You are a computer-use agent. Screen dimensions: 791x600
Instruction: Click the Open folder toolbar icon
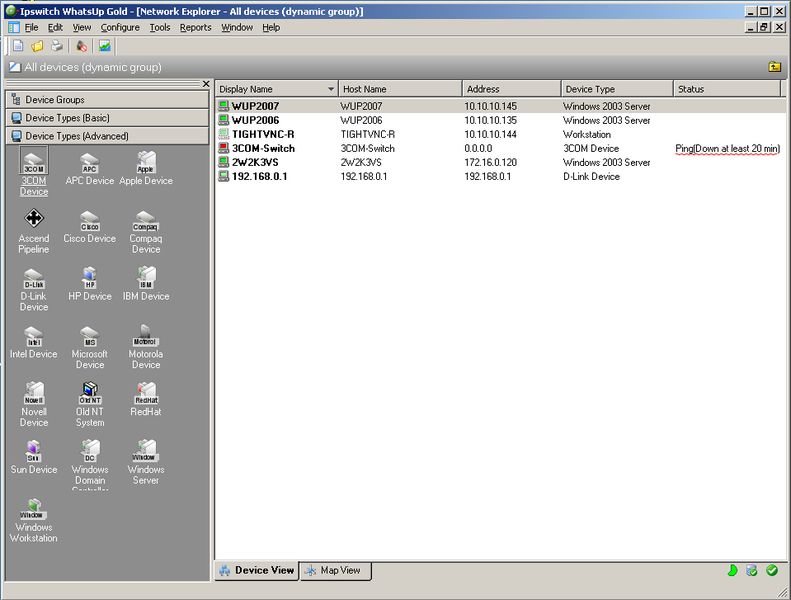[x=37, y=46]
